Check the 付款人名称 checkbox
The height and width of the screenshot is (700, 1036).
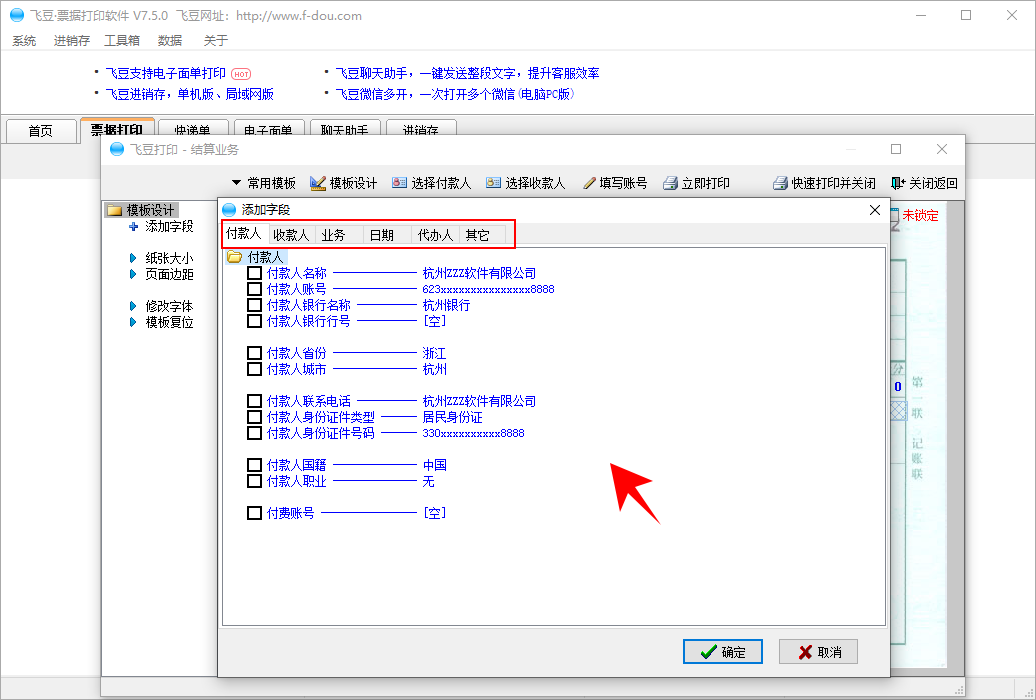[x=255, y=273]
